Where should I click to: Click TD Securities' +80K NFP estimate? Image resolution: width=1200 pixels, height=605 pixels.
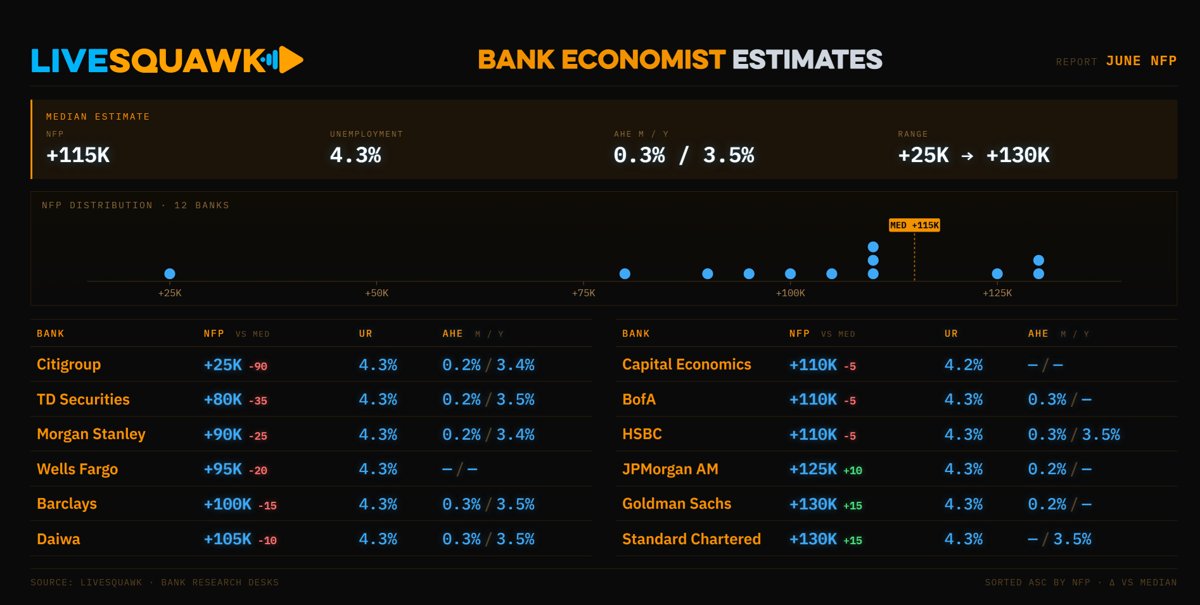tap(223, 400)
